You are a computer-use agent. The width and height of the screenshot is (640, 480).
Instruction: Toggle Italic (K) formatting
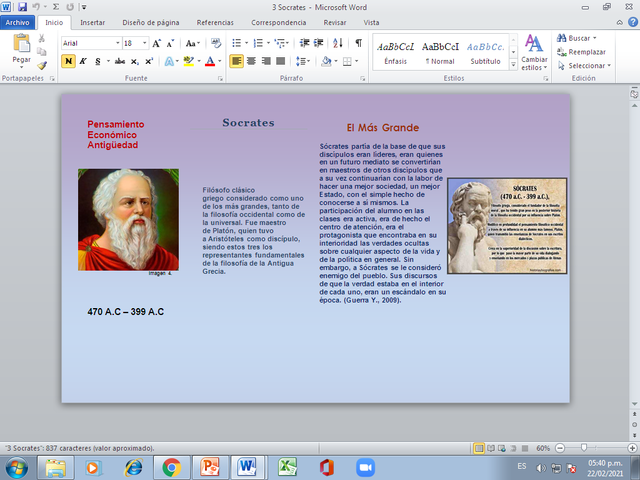(83, 61)
